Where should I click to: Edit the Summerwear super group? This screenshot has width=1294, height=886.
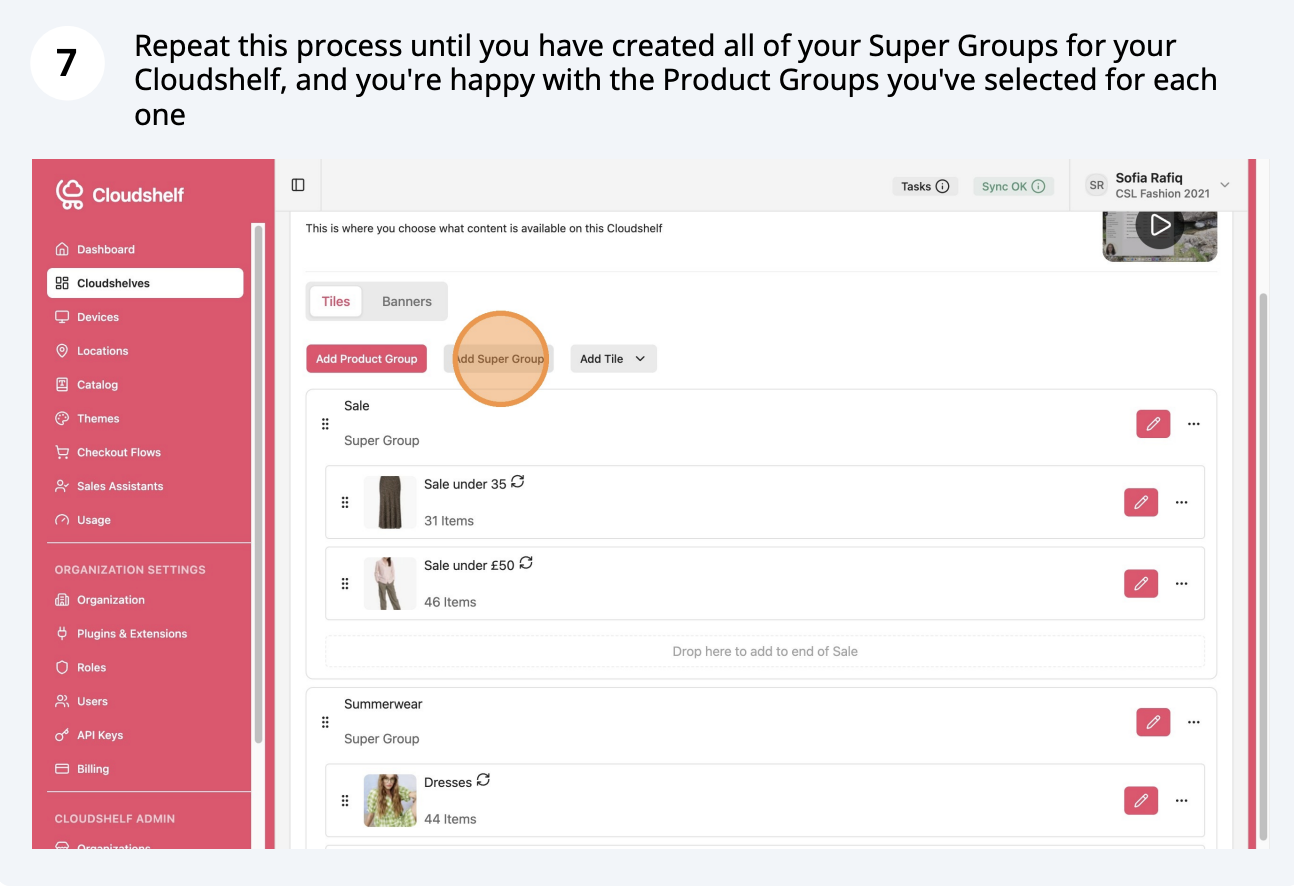click(1153, 722)
